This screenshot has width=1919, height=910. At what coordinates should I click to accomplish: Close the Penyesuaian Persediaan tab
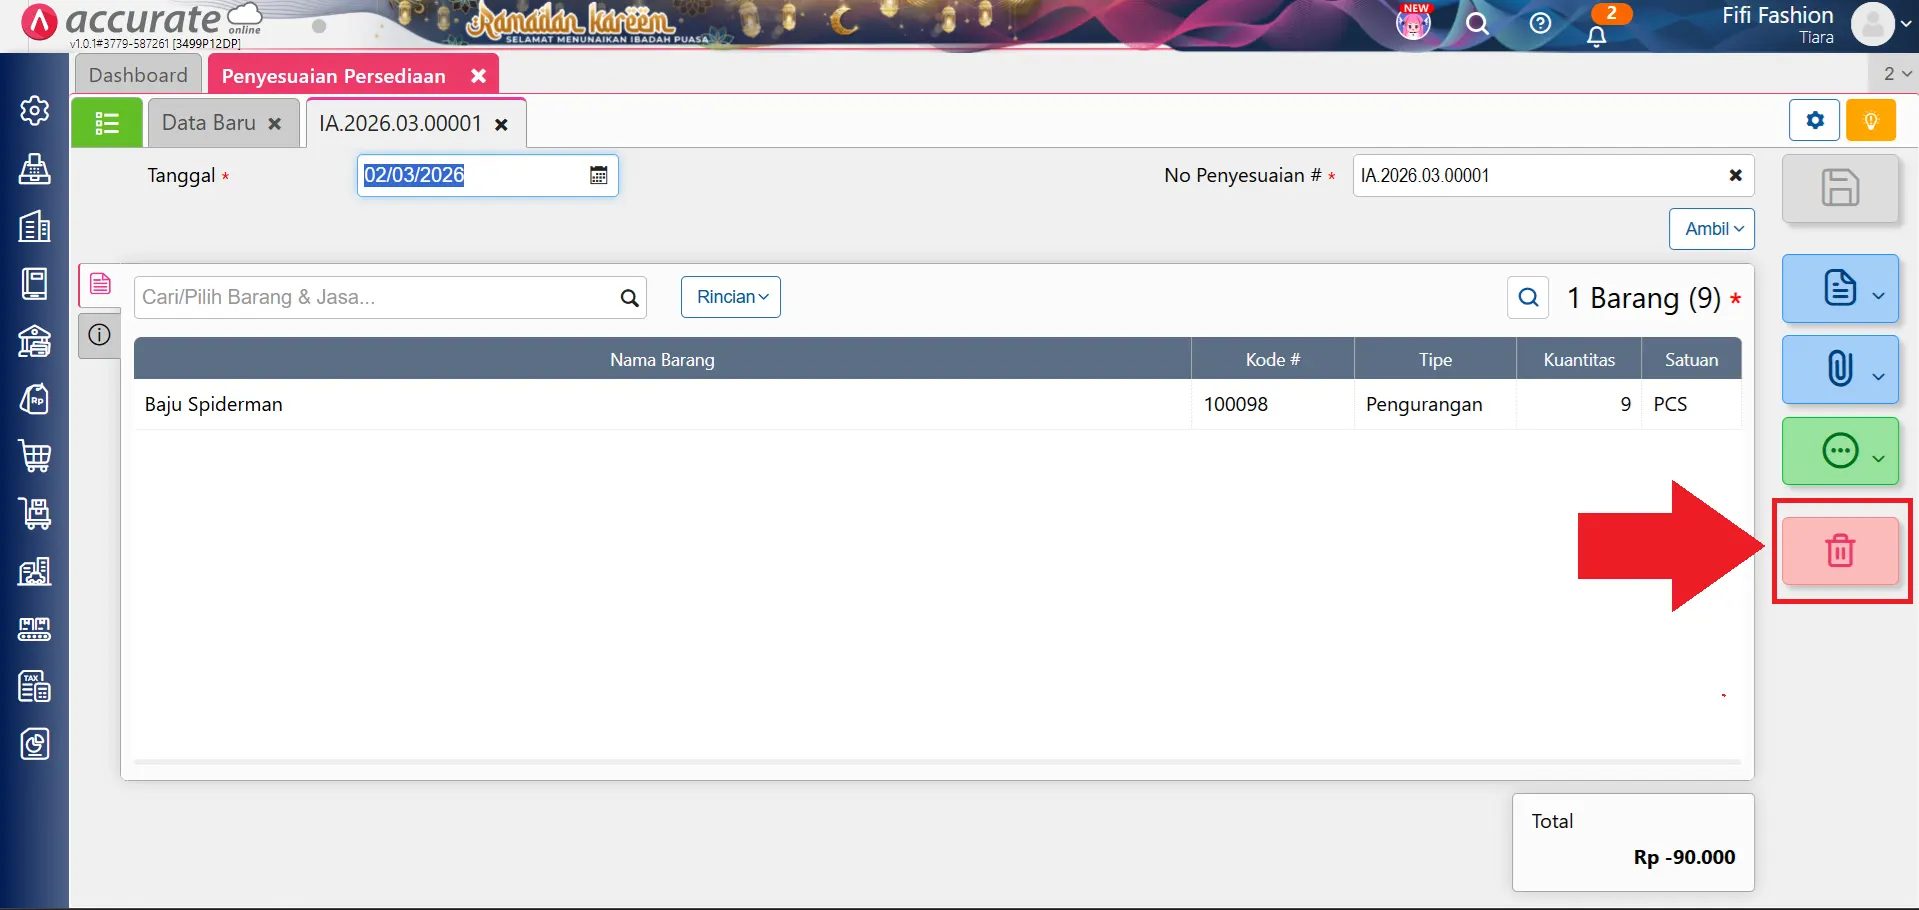click(x=479, y=76)
